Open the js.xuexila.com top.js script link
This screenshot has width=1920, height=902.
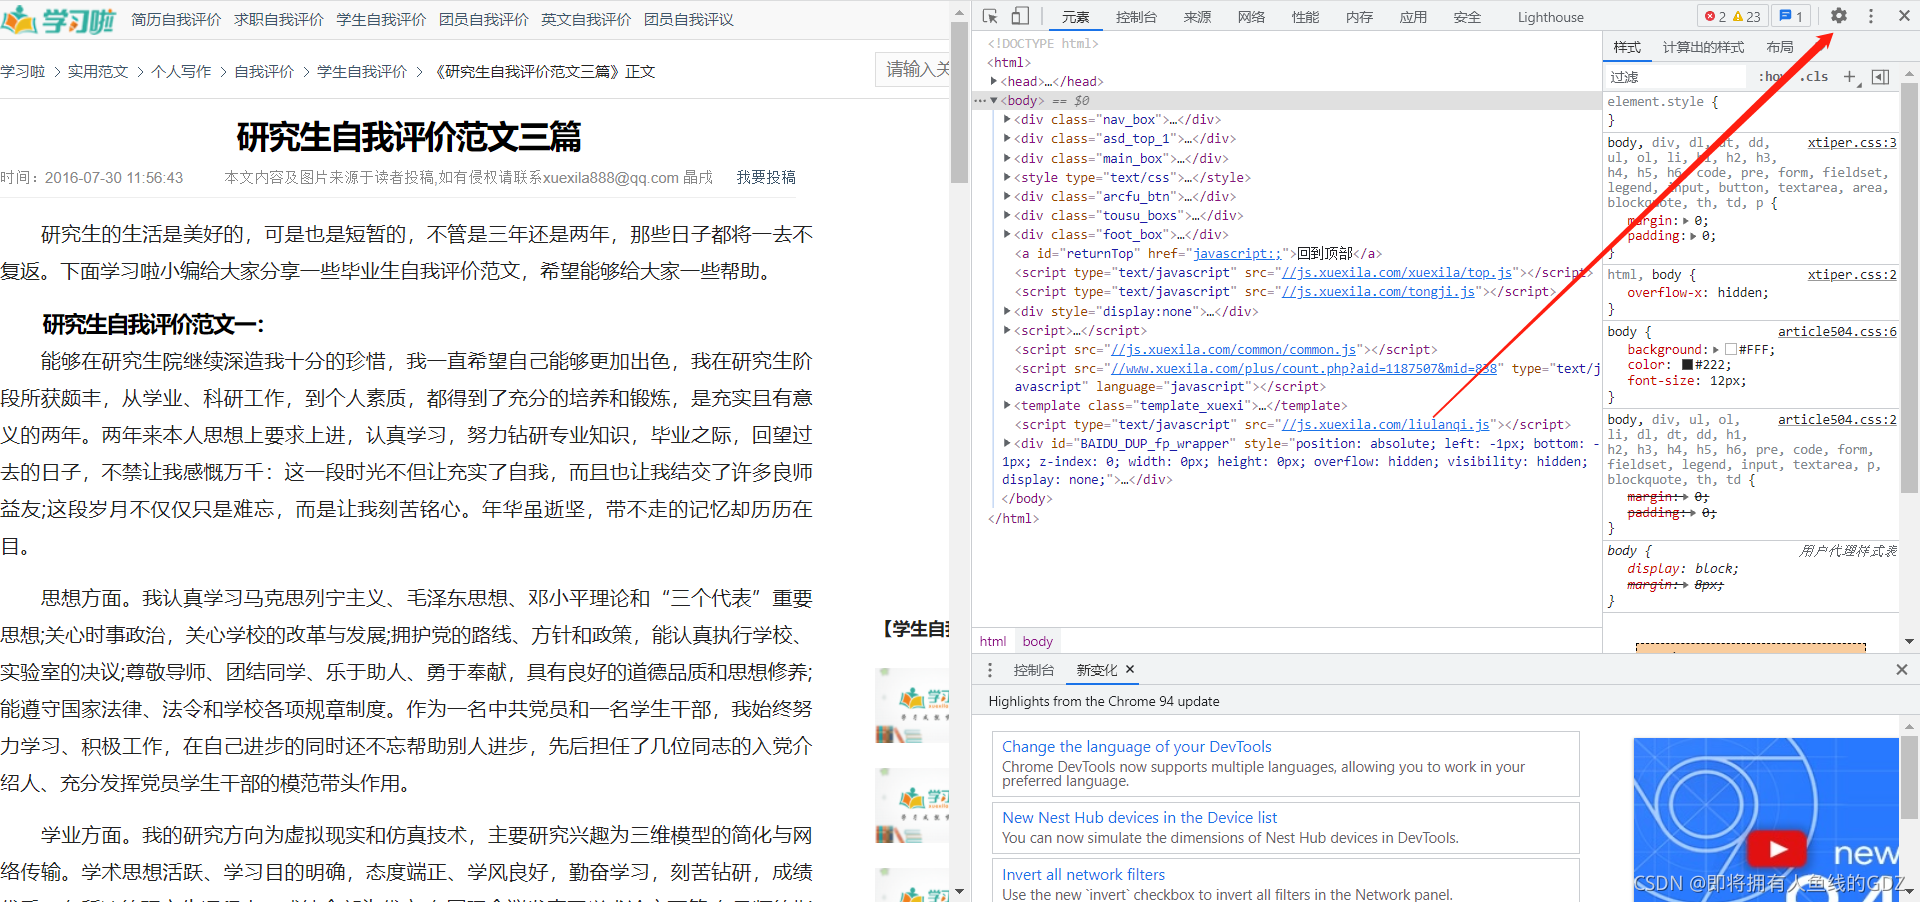(x=1397, y=272)
